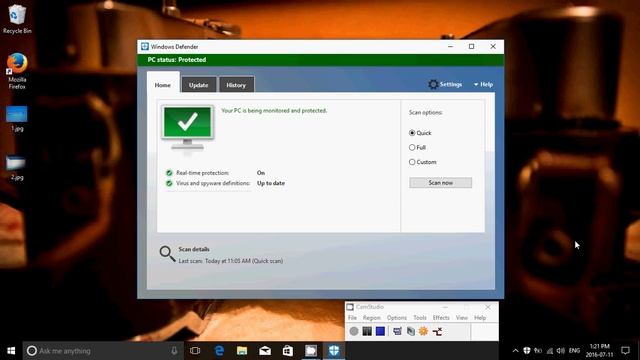Open the CamStudio View menu

(x=462, y=318)
